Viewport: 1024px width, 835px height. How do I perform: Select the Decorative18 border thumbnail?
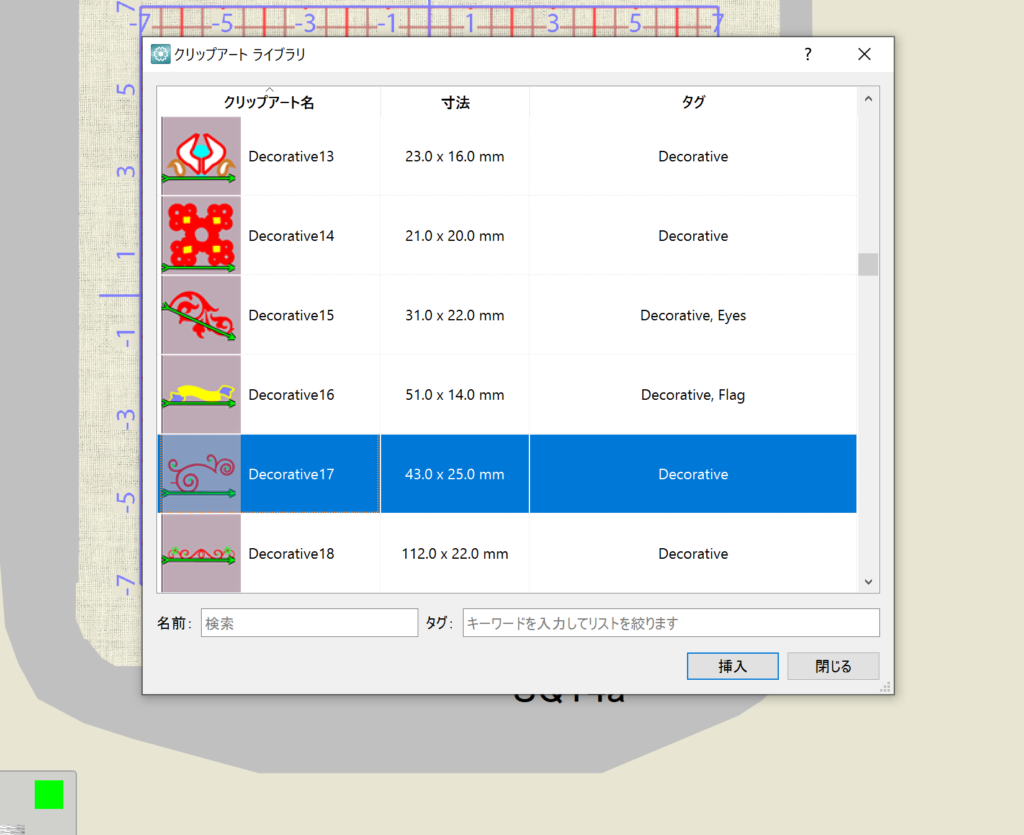pos(201,553)
